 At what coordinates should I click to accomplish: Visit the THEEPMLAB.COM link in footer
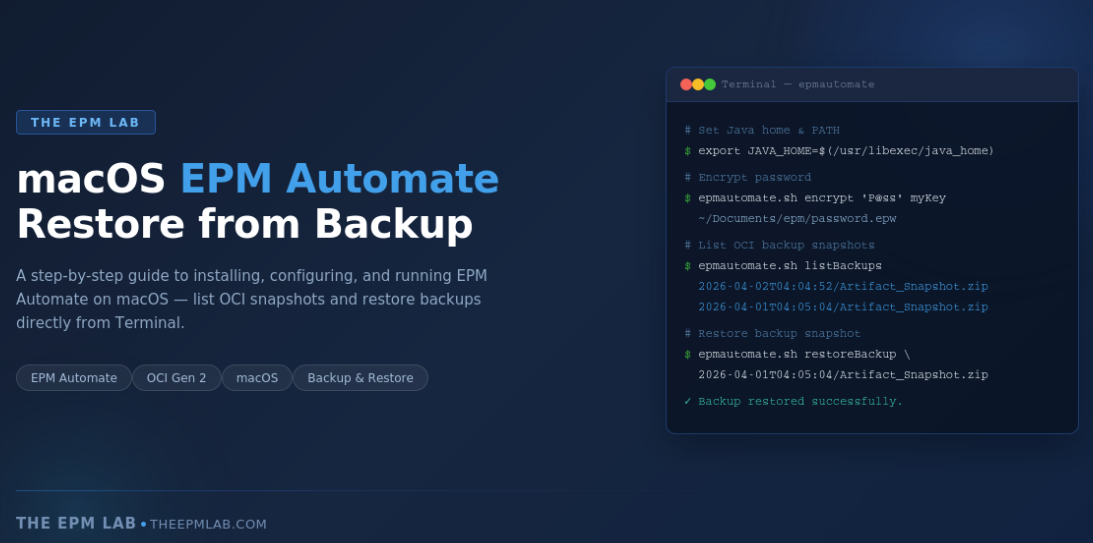click(x=208, y=524)
